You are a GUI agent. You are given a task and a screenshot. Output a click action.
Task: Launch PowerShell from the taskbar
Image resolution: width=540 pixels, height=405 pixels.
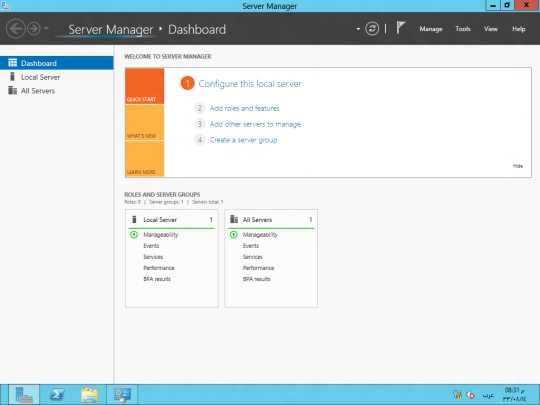coord(56,395)
